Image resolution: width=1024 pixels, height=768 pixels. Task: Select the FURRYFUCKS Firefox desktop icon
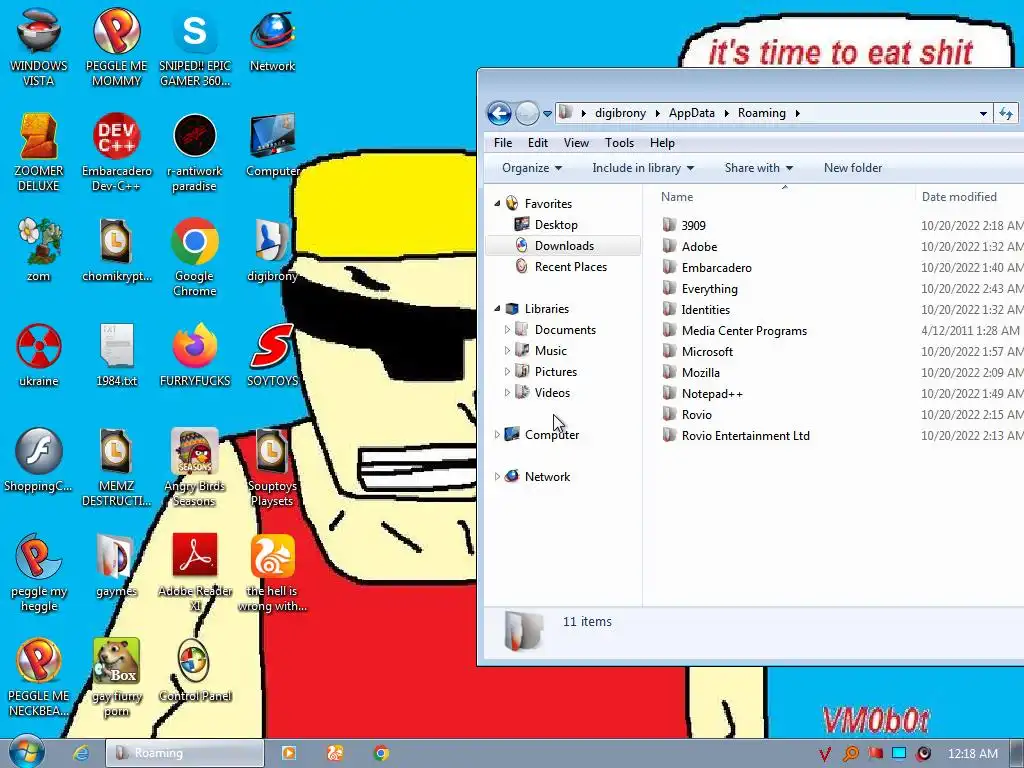[x=195, y=355]
